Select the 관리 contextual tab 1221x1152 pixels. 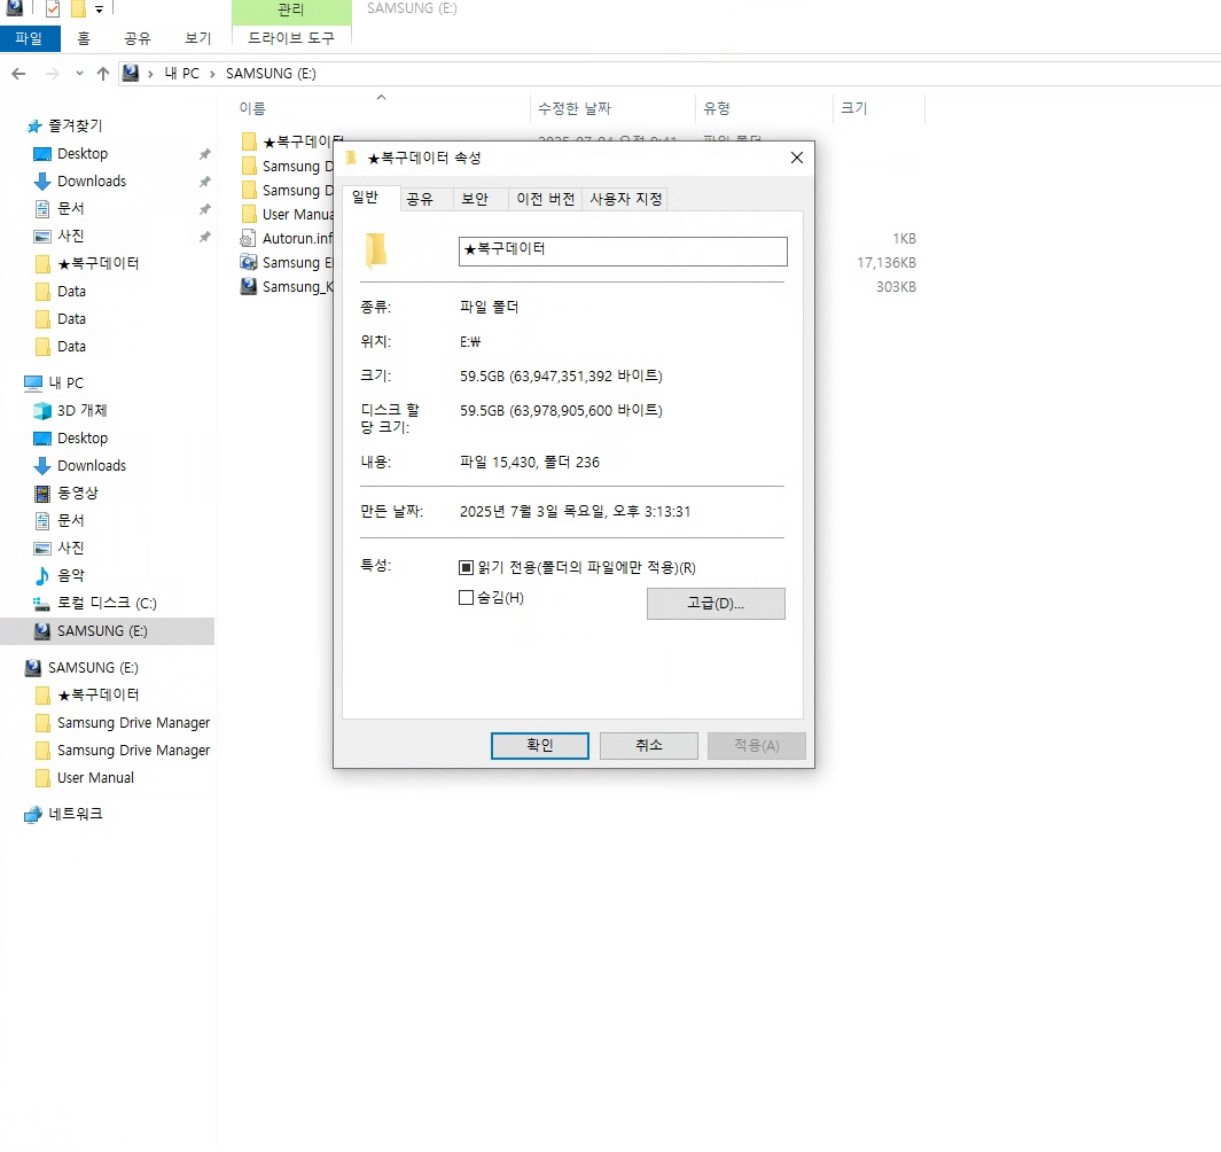click(291, 10)
